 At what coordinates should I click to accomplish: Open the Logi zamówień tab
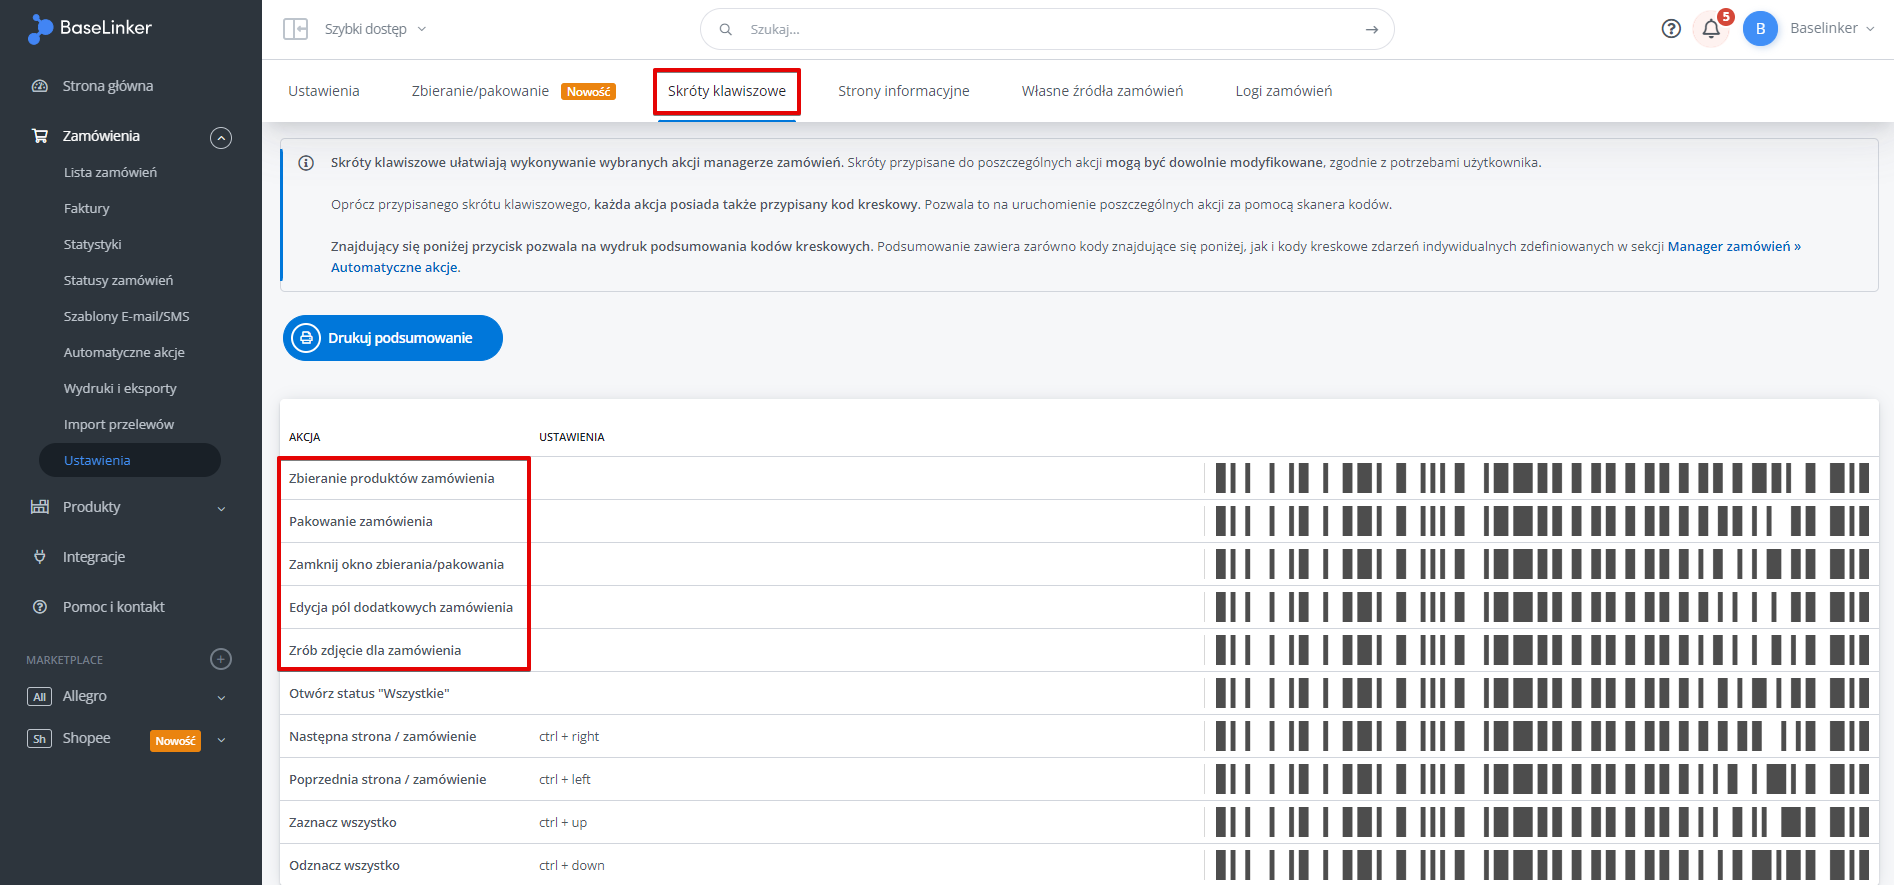(1283, 91)
